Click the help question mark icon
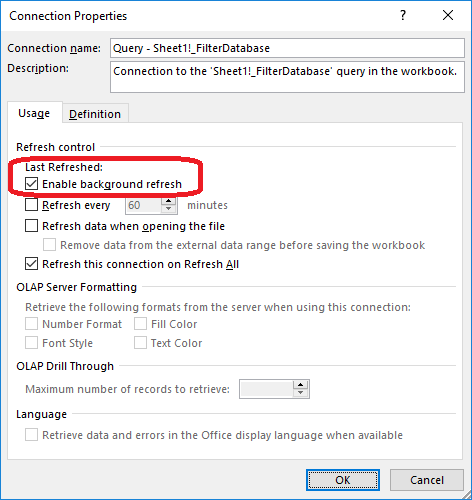 pos(403,15)
